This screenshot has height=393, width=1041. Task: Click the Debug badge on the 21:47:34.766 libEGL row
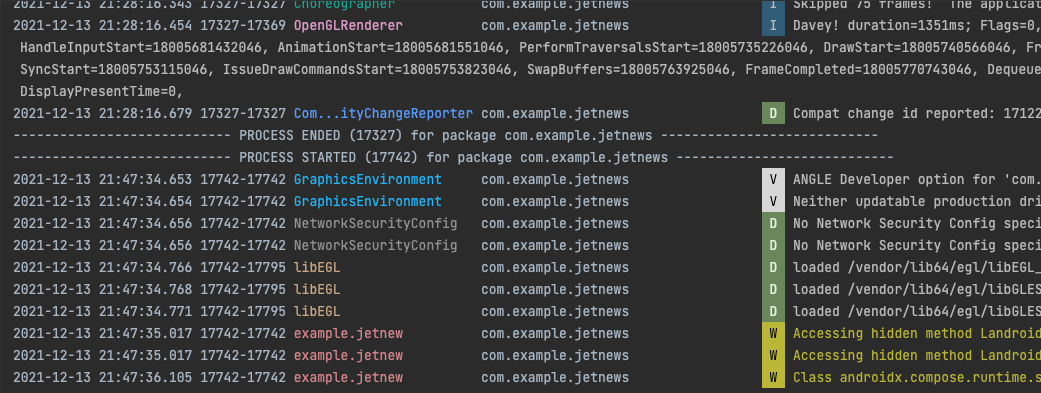[x=773, y=268]
